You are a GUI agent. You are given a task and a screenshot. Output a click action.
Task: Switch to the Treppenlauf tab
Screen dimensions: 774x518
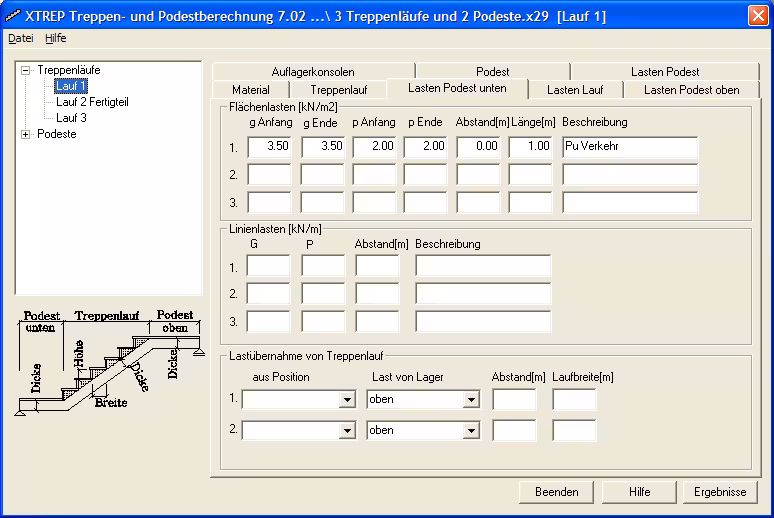click(338, 90)
